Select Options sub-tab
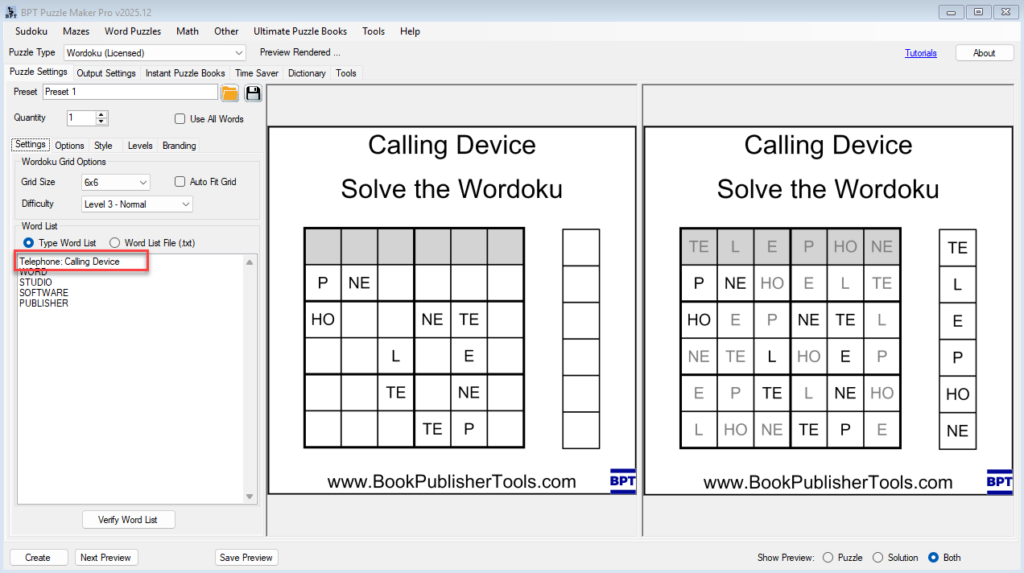The height and width of the screenshot is (573, 1024). (x=69, y=146)
